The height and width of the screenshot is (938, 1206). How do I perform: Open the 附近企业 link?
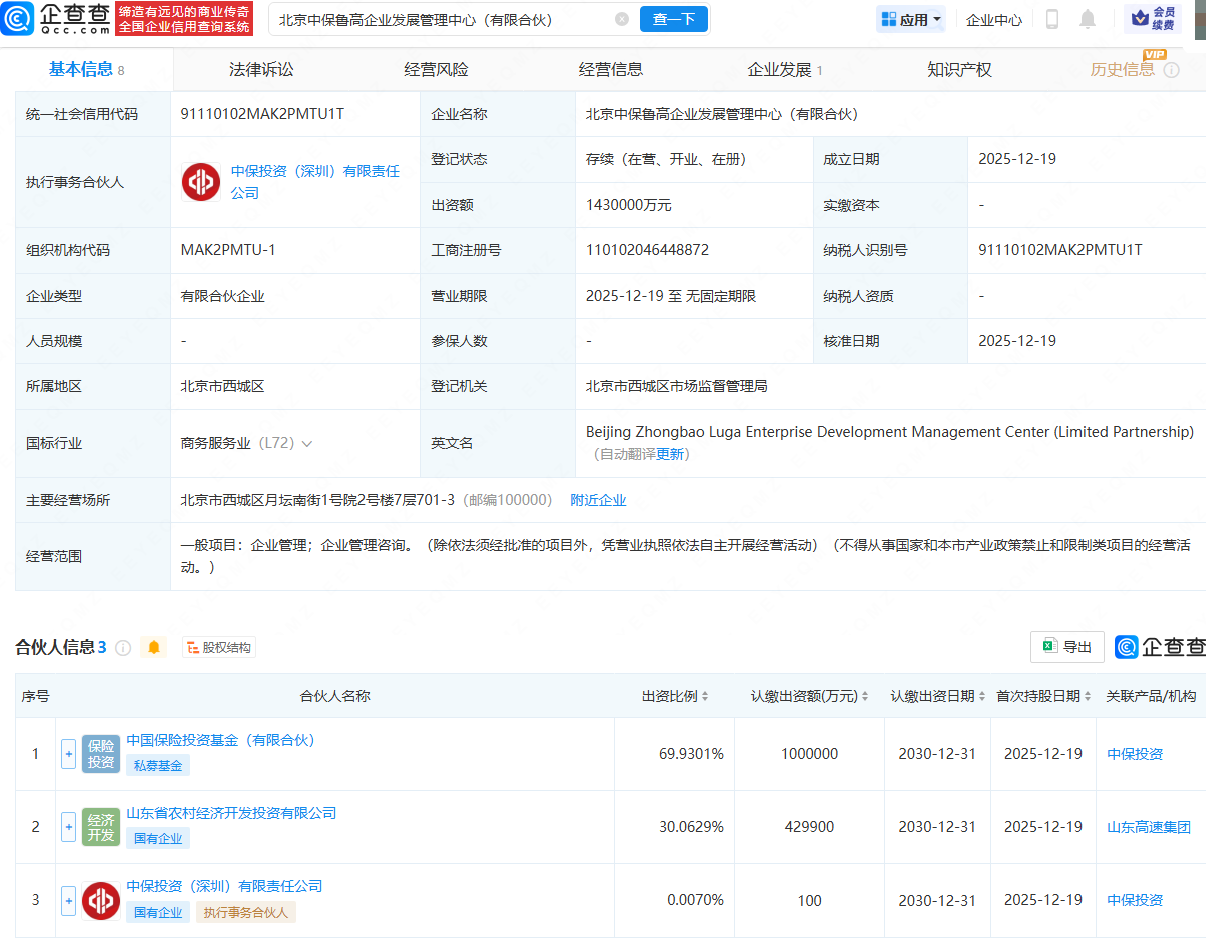(x=598, y=500)
